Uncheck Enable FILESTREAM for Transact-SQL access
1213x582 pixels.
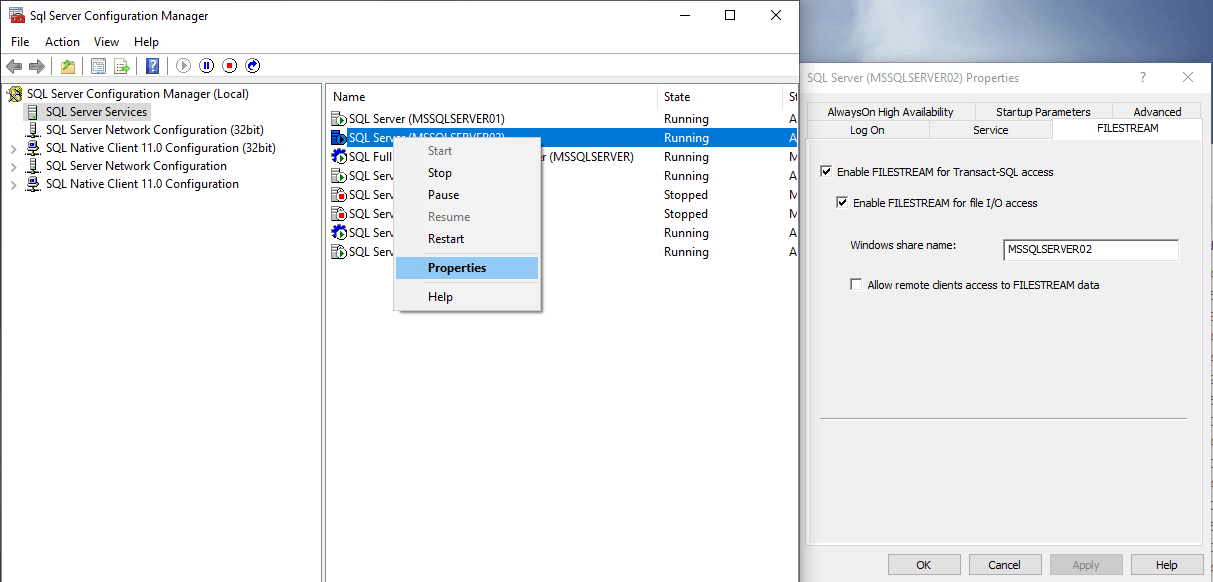826,172
